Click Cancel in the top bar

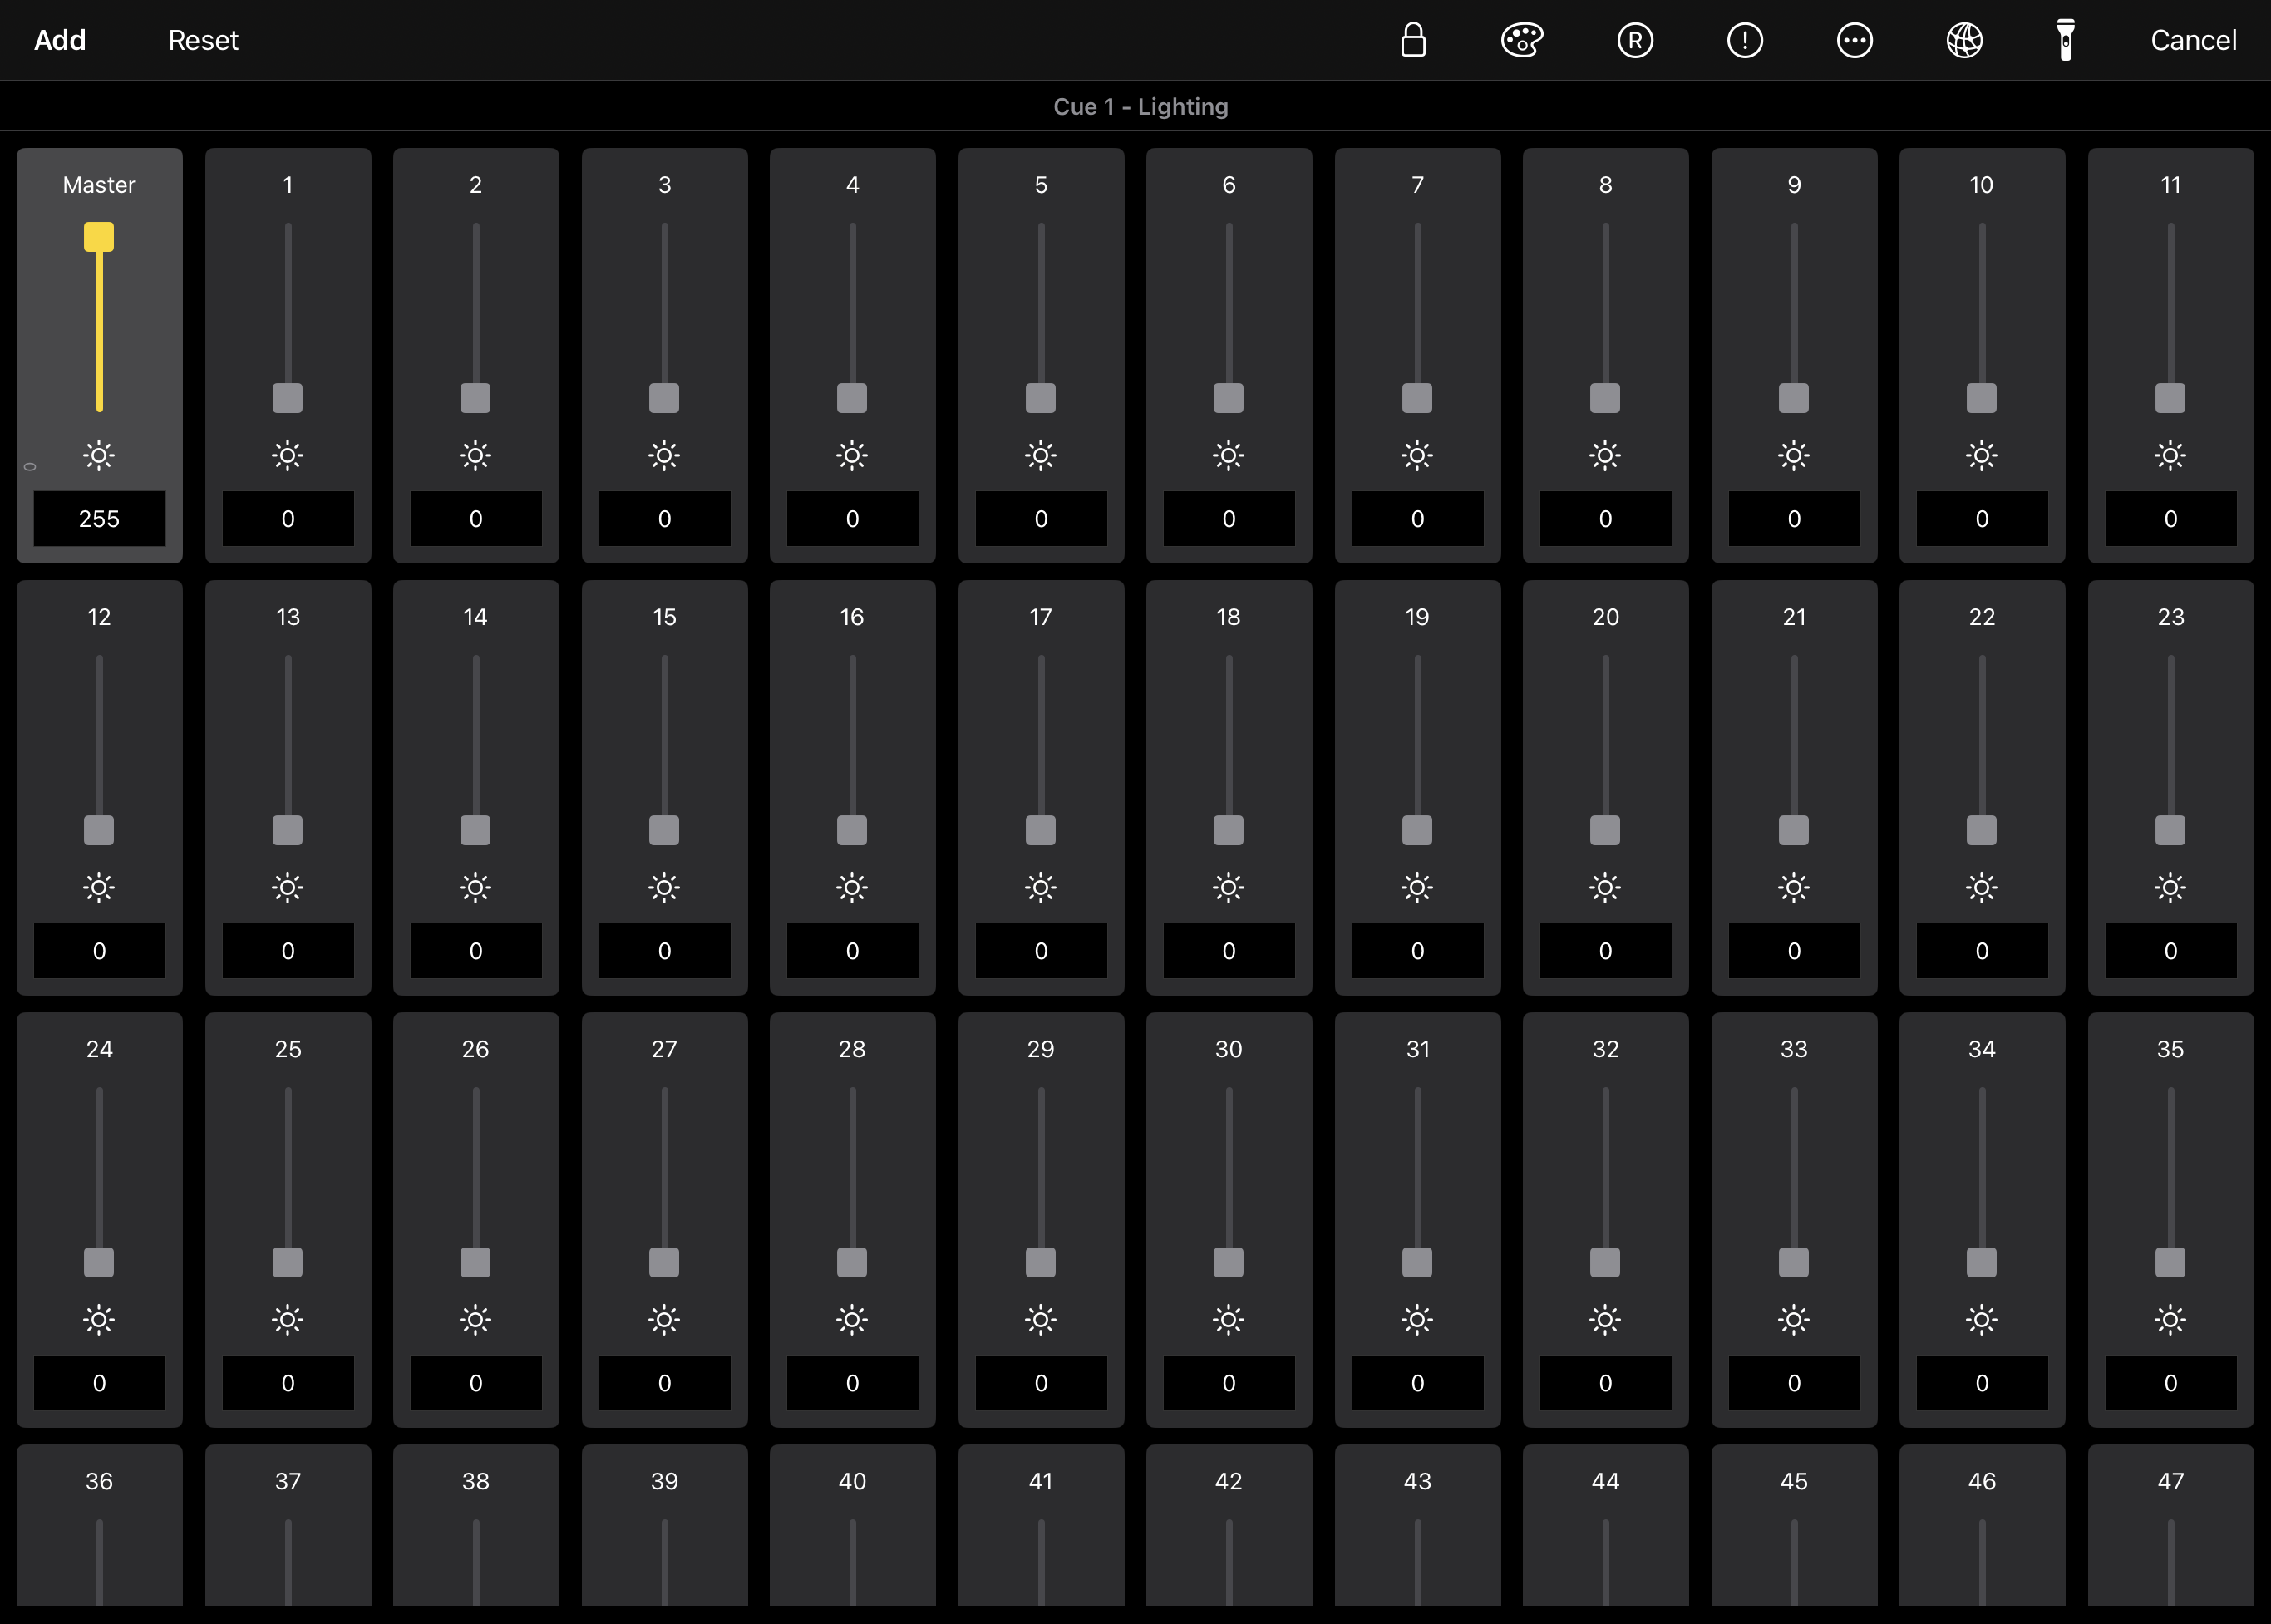(x=2193, y=40)
